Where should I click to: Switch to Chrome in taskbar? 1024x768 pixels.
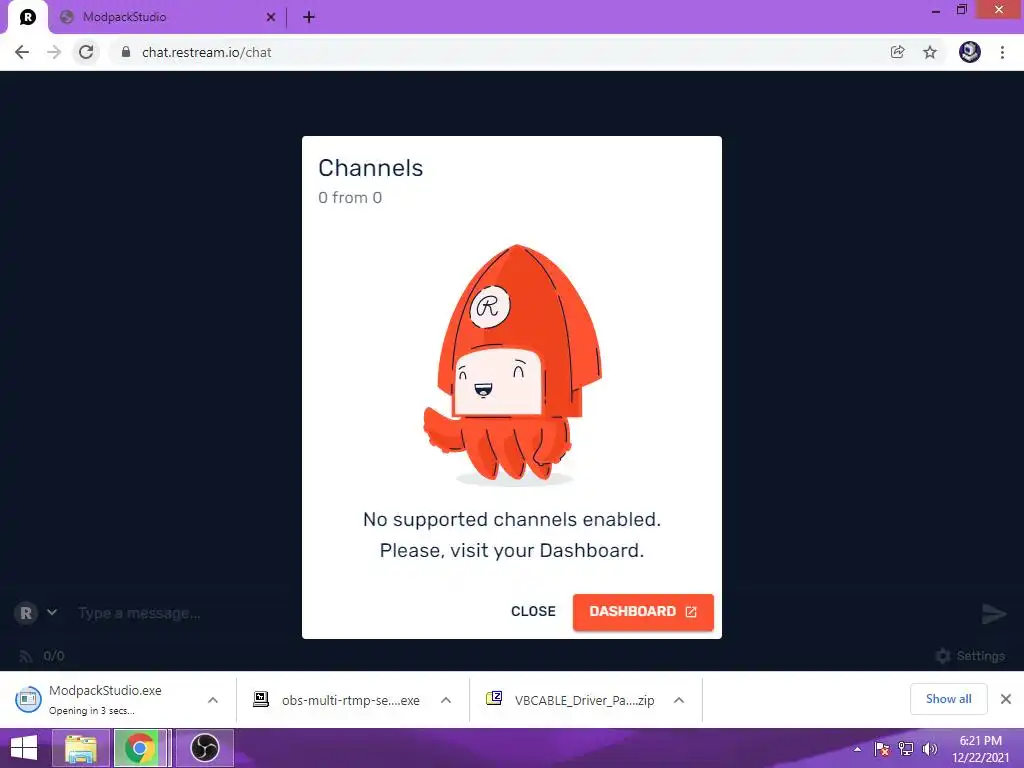[140, 748]
